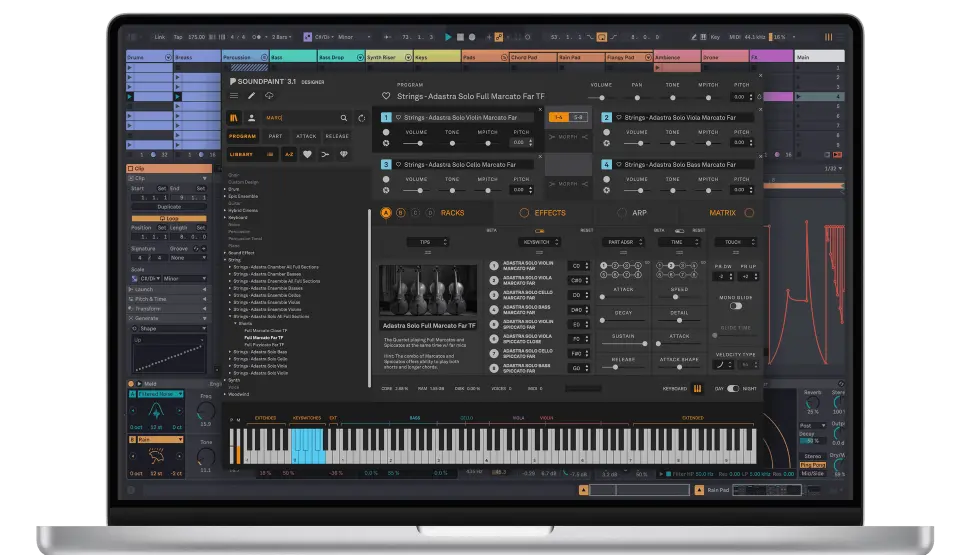
Task: Click the pencil edit icon
Action: (251, 96)
